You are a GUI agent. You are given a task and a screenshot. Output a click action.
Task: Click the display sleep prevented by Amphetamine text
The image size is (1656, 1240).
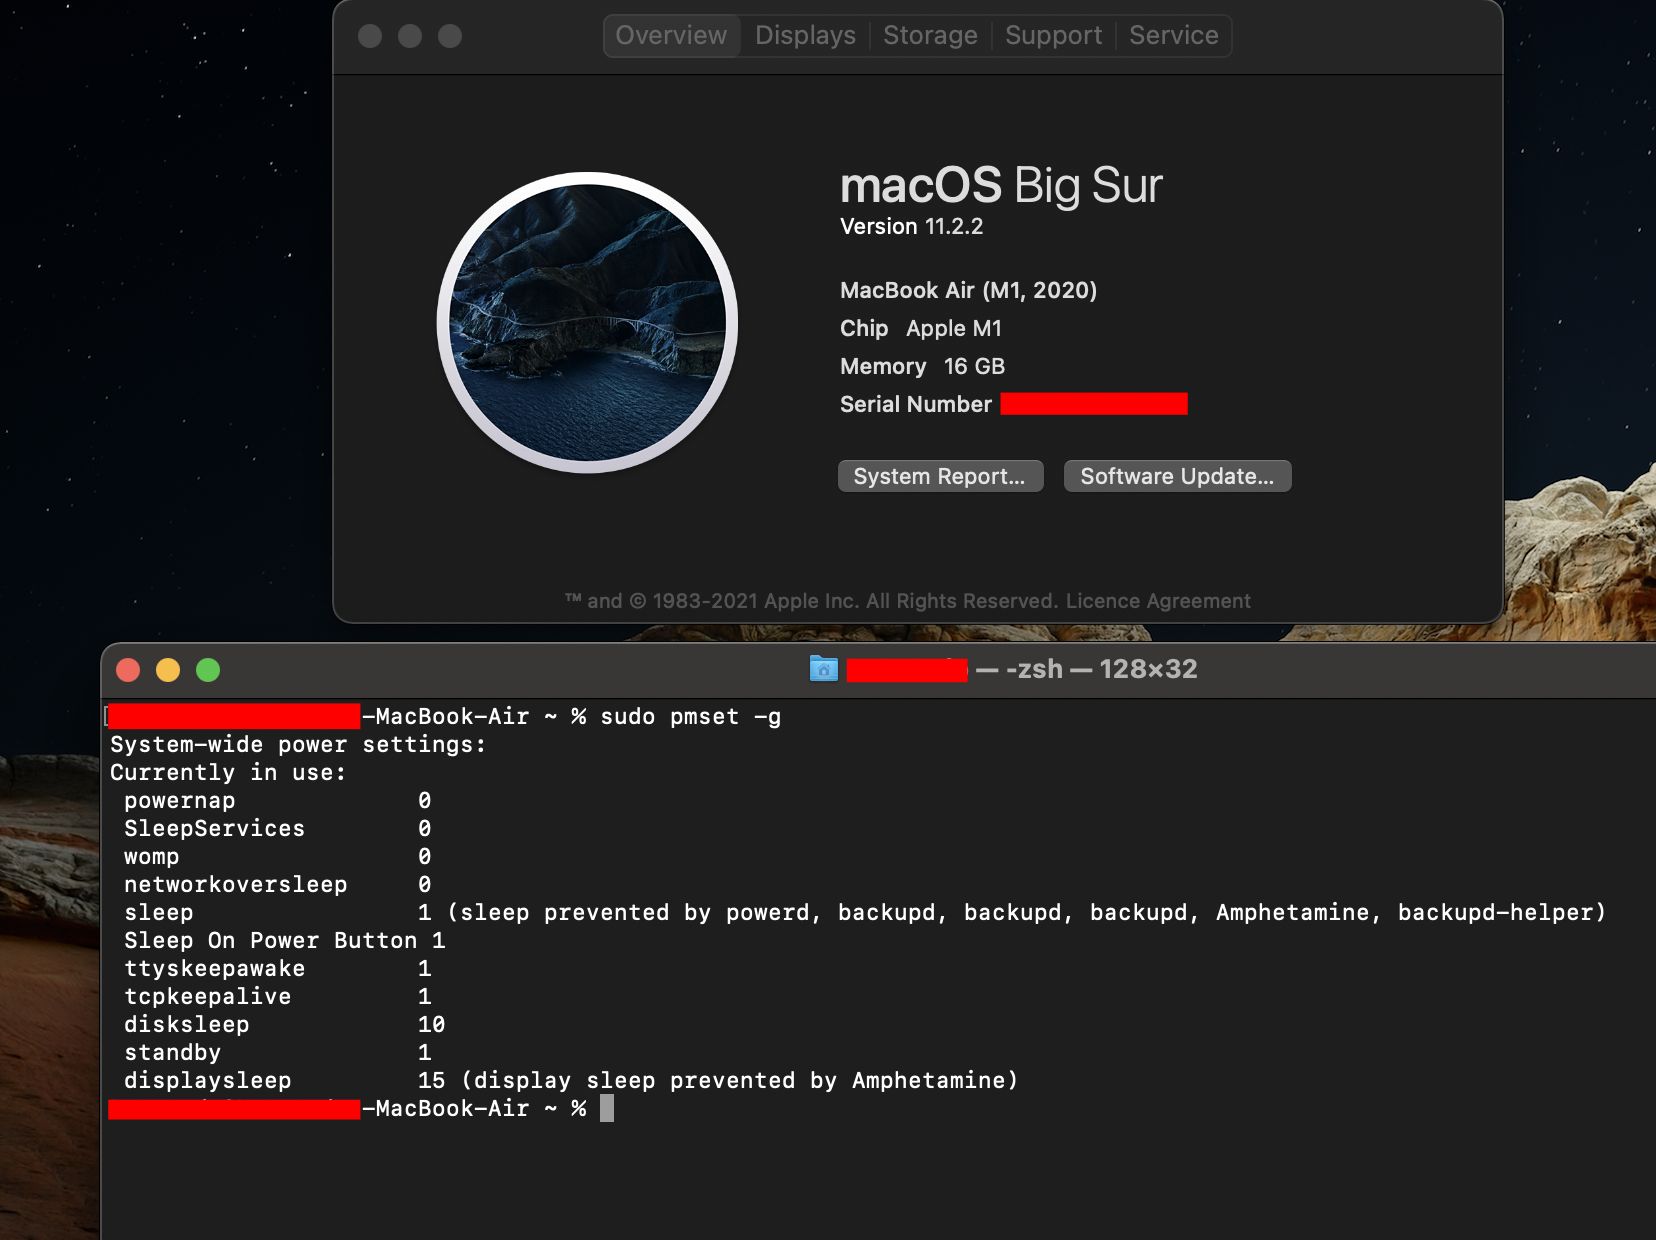740,1081
